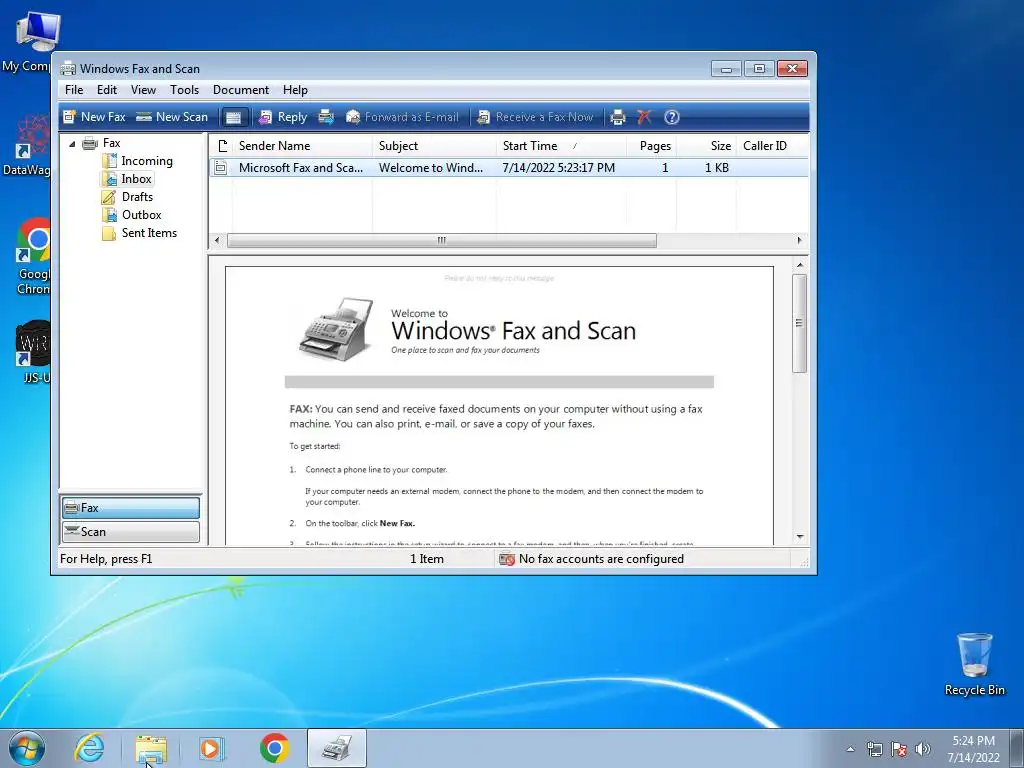Image resolution: width=1024 pixels, height=768 pixels.
Task: Sort by Caller ID column
Action: [x=772, y=146]
